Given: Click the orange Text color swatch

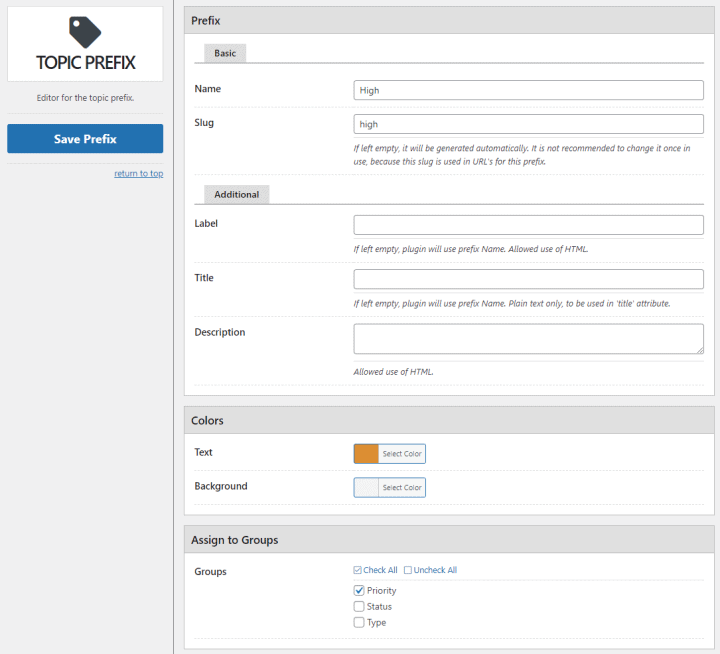Looking at the screenshot, I should pyautogui.click(x=366, y=454).
